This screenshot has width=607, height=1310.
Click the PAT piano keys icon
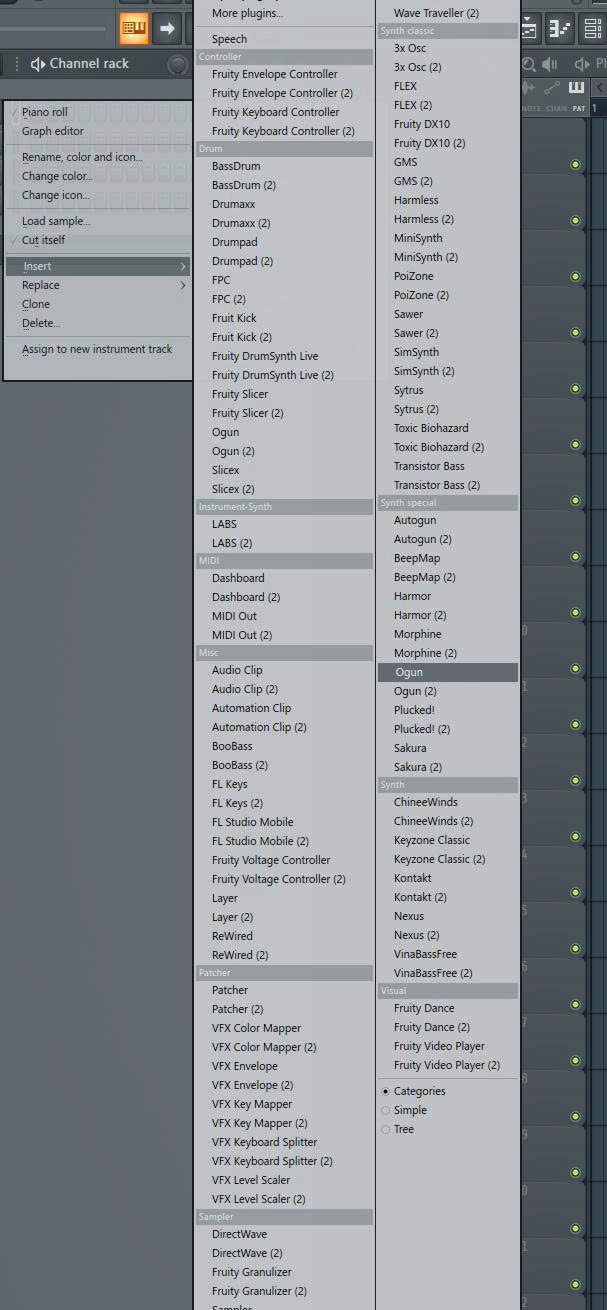(x=576, y=89)
